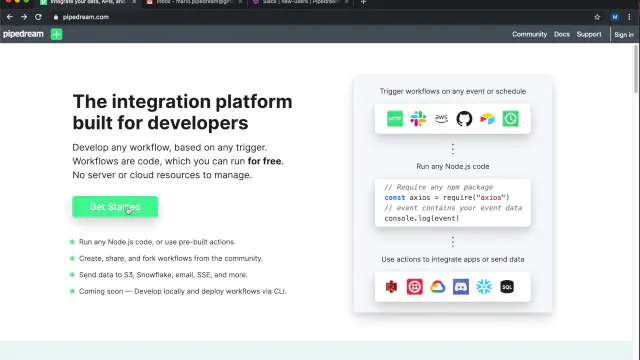Click the green HTTP trigger icon

[x=395, y=119]
